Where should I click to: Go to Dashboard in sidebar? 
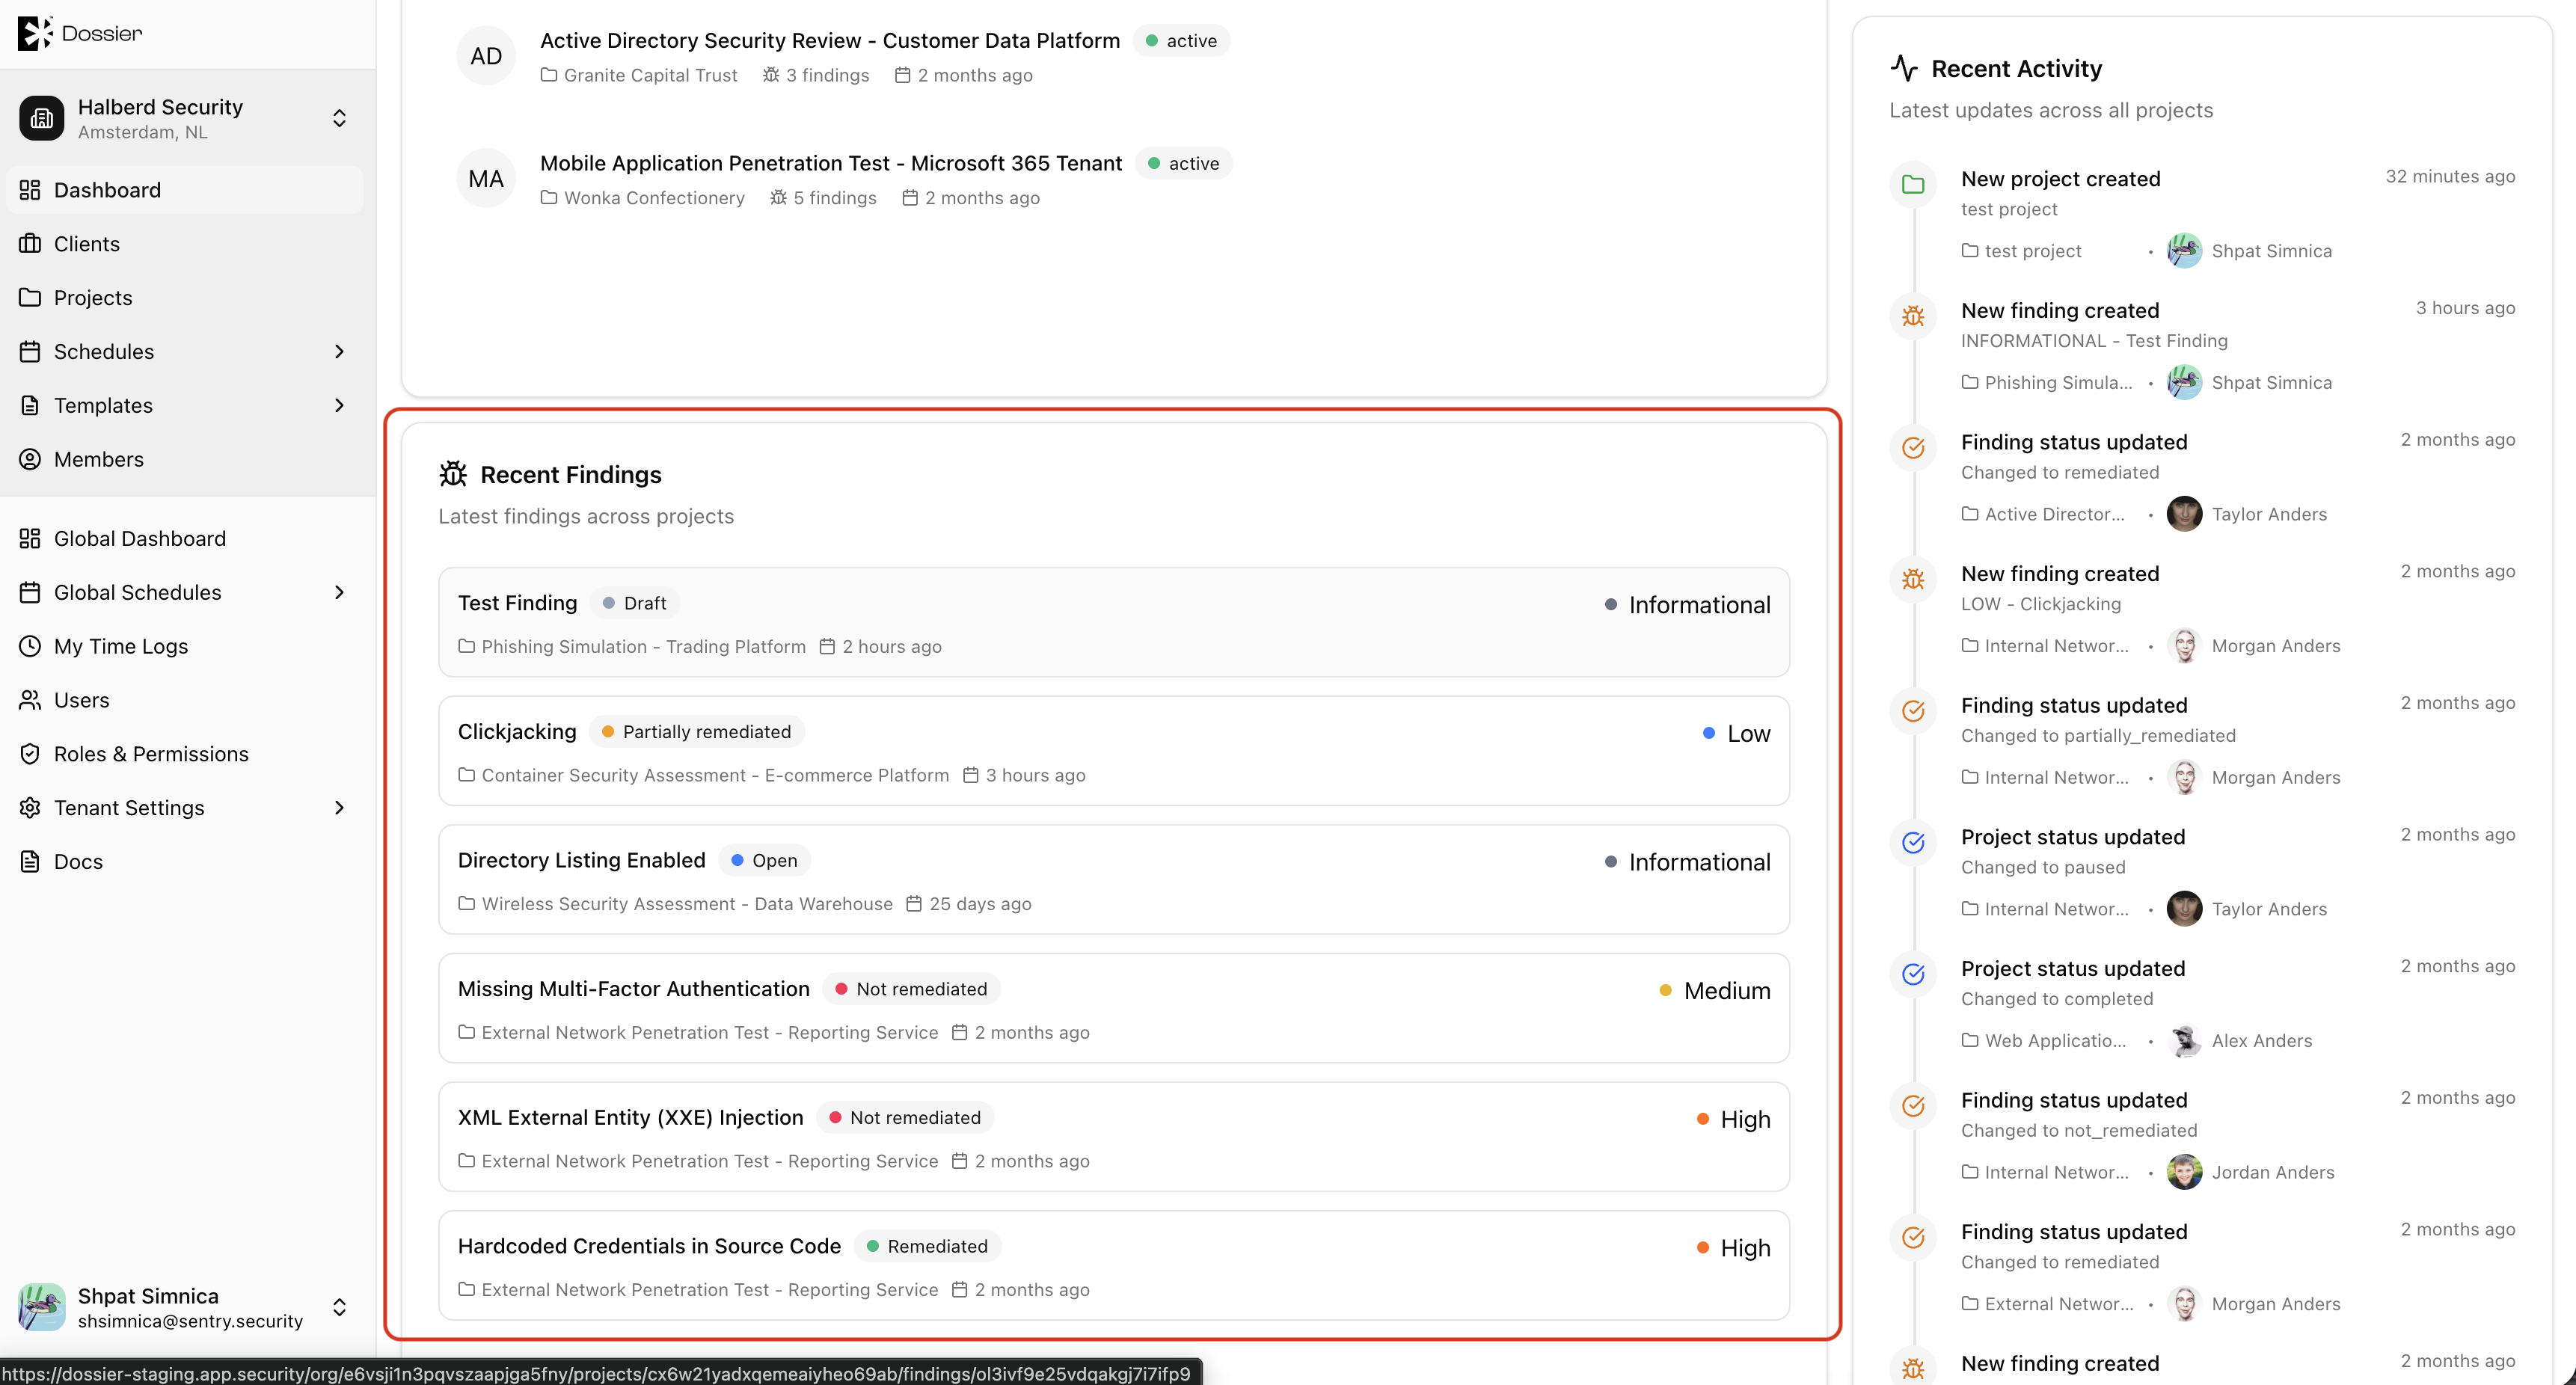[x=185, y=190]
